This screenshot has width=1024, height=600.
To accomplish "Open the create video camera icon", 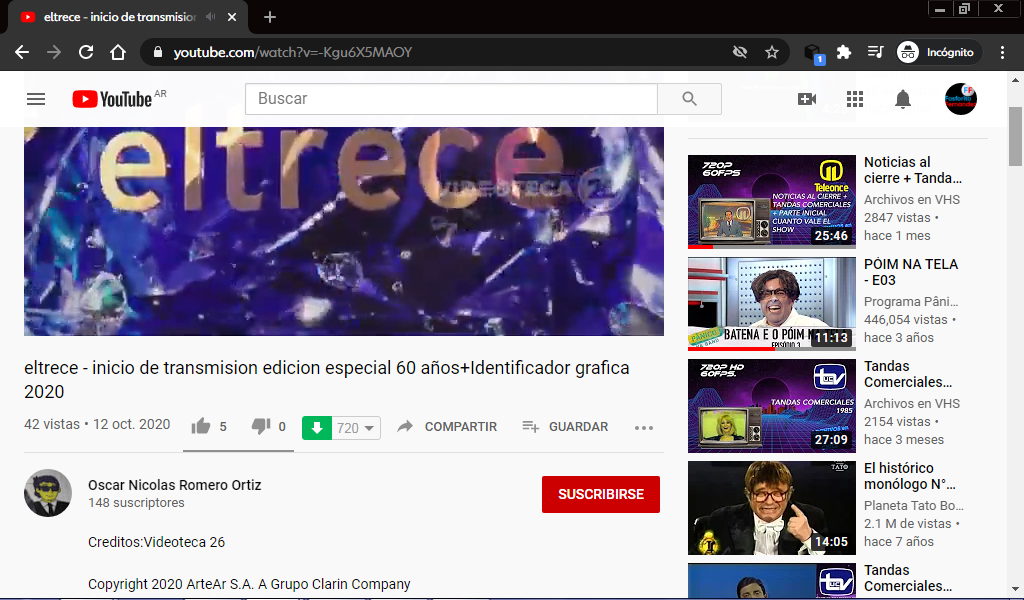I will point(807,99).
